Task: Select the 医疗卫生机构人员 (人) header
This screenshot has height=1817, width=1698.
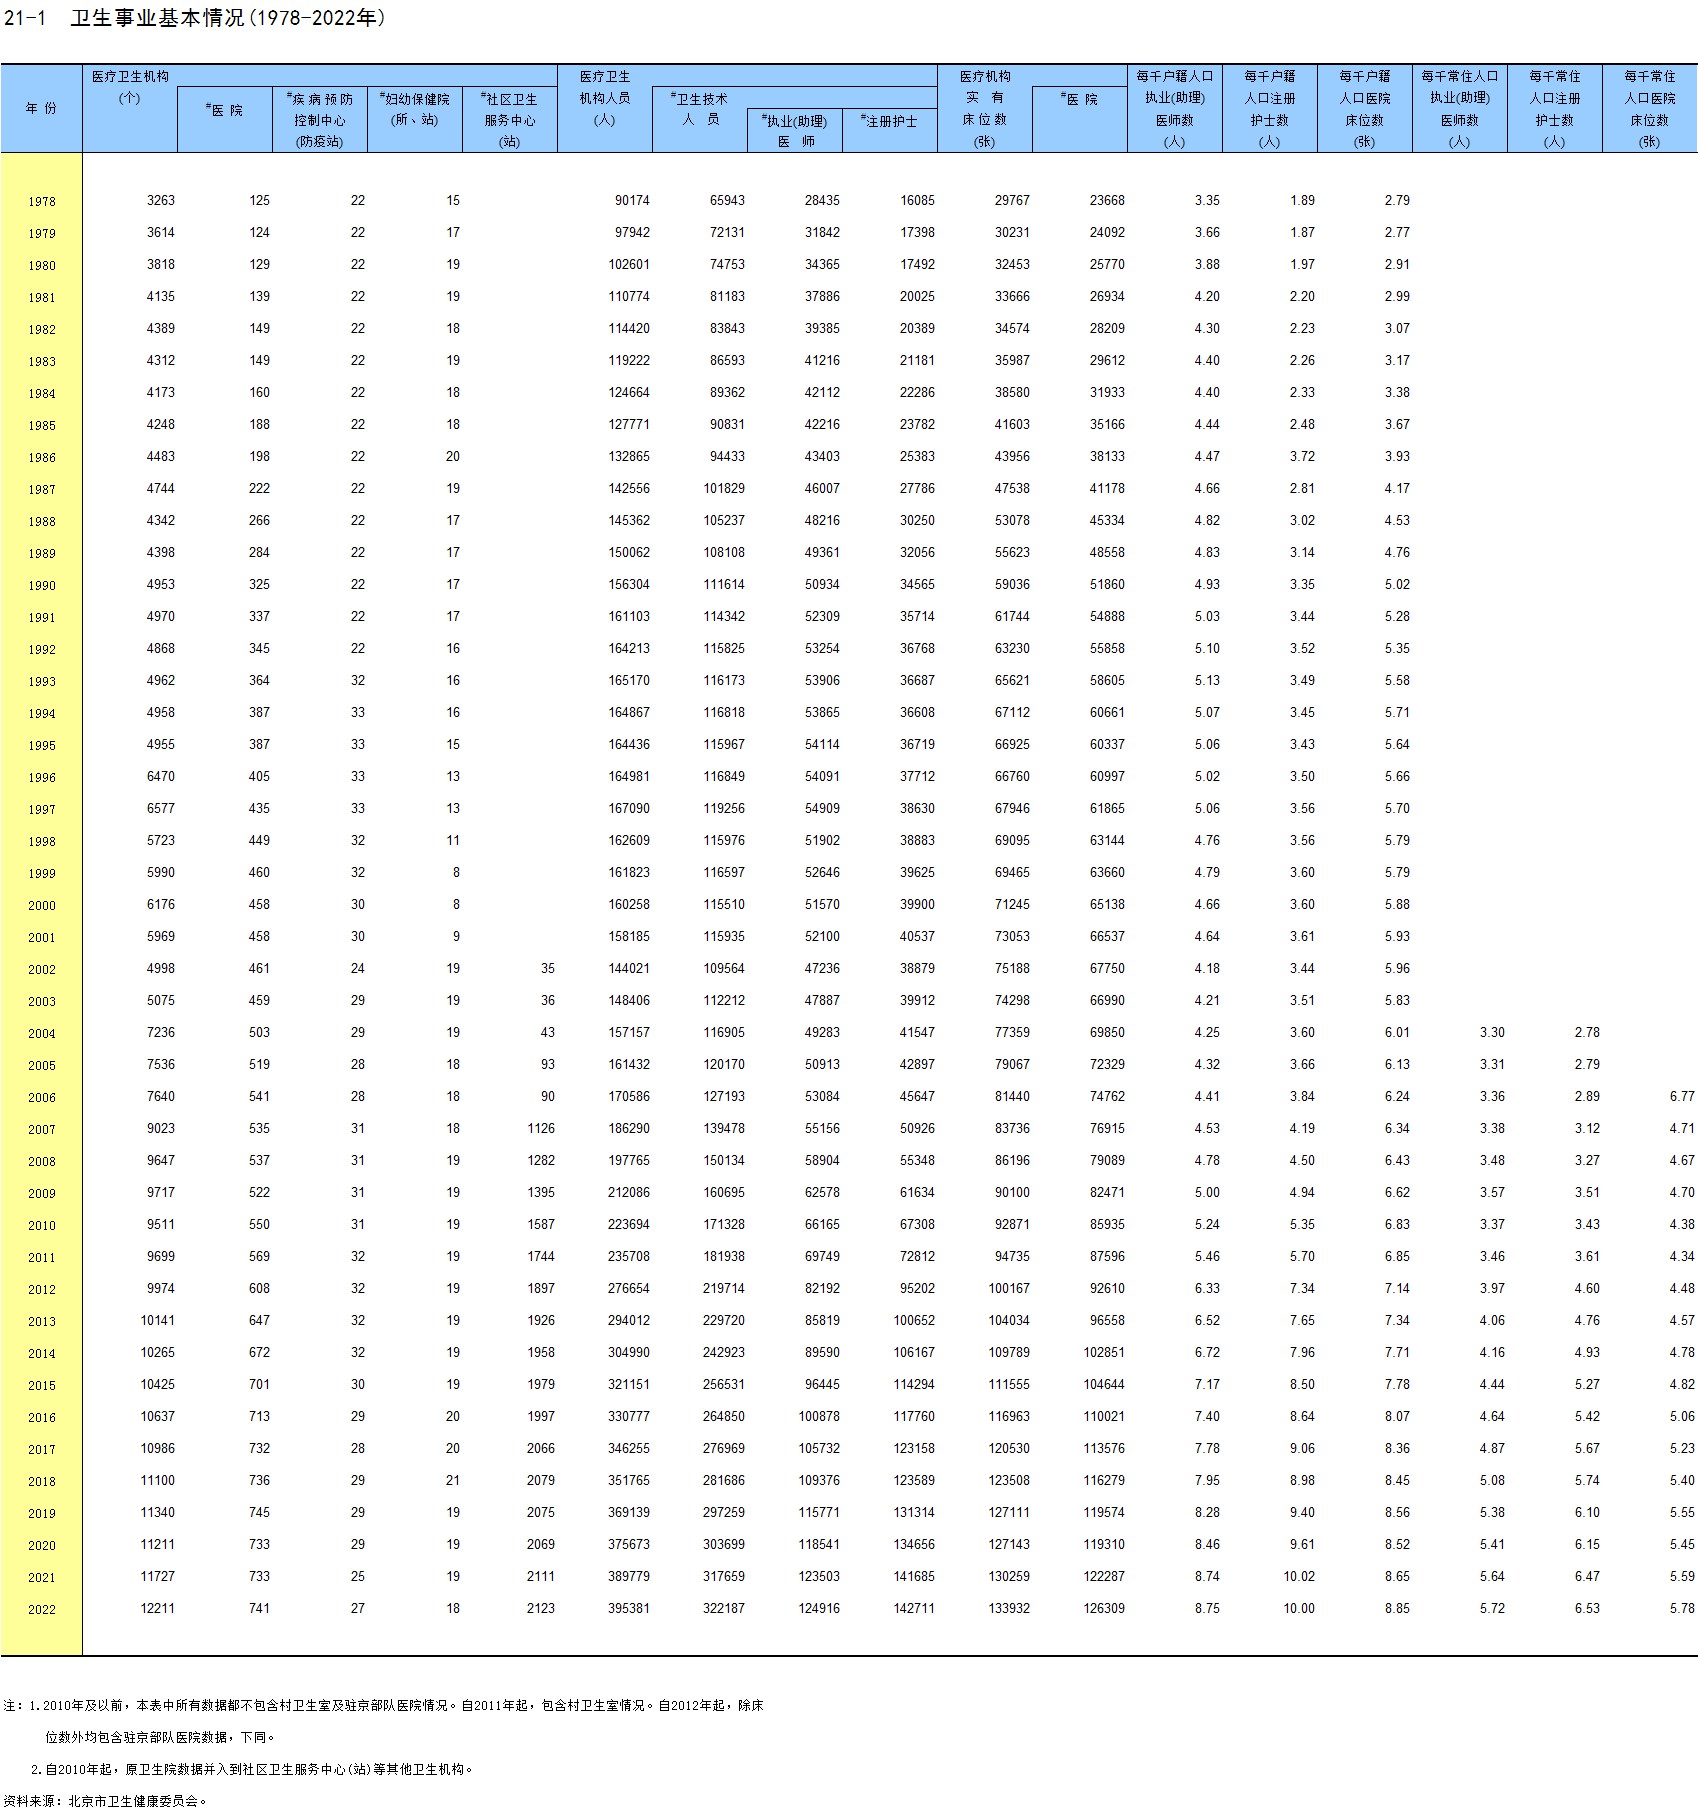Action: 605,98
